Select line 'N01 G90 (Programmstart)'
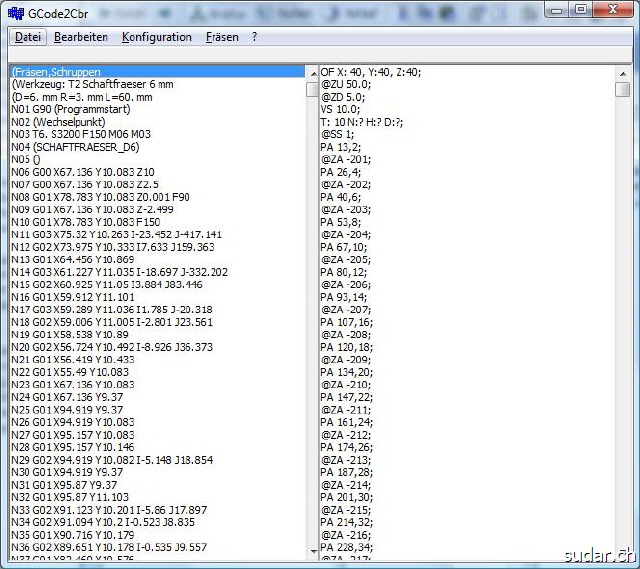 (x=158, y=109)
